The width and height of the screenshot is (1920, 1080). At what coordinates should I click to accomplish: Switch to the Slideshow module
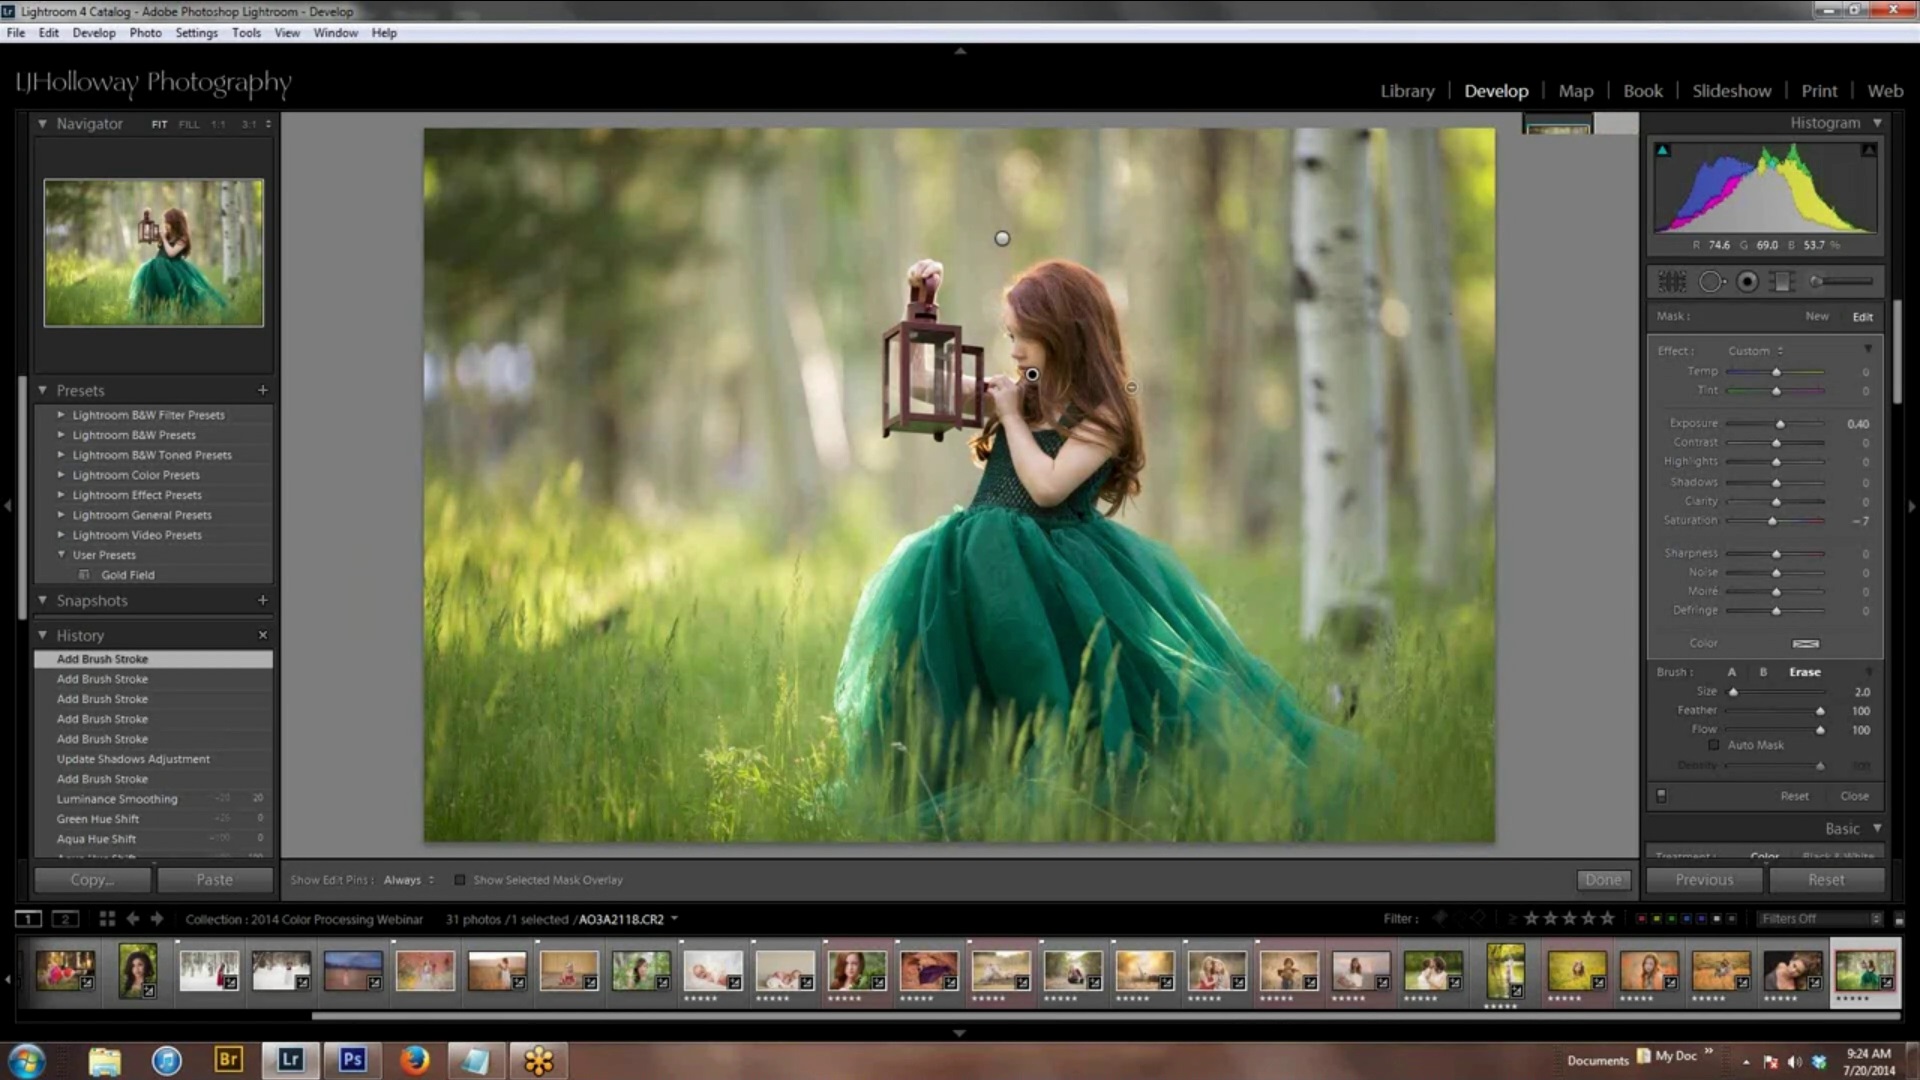click(x=1731, y=91)
